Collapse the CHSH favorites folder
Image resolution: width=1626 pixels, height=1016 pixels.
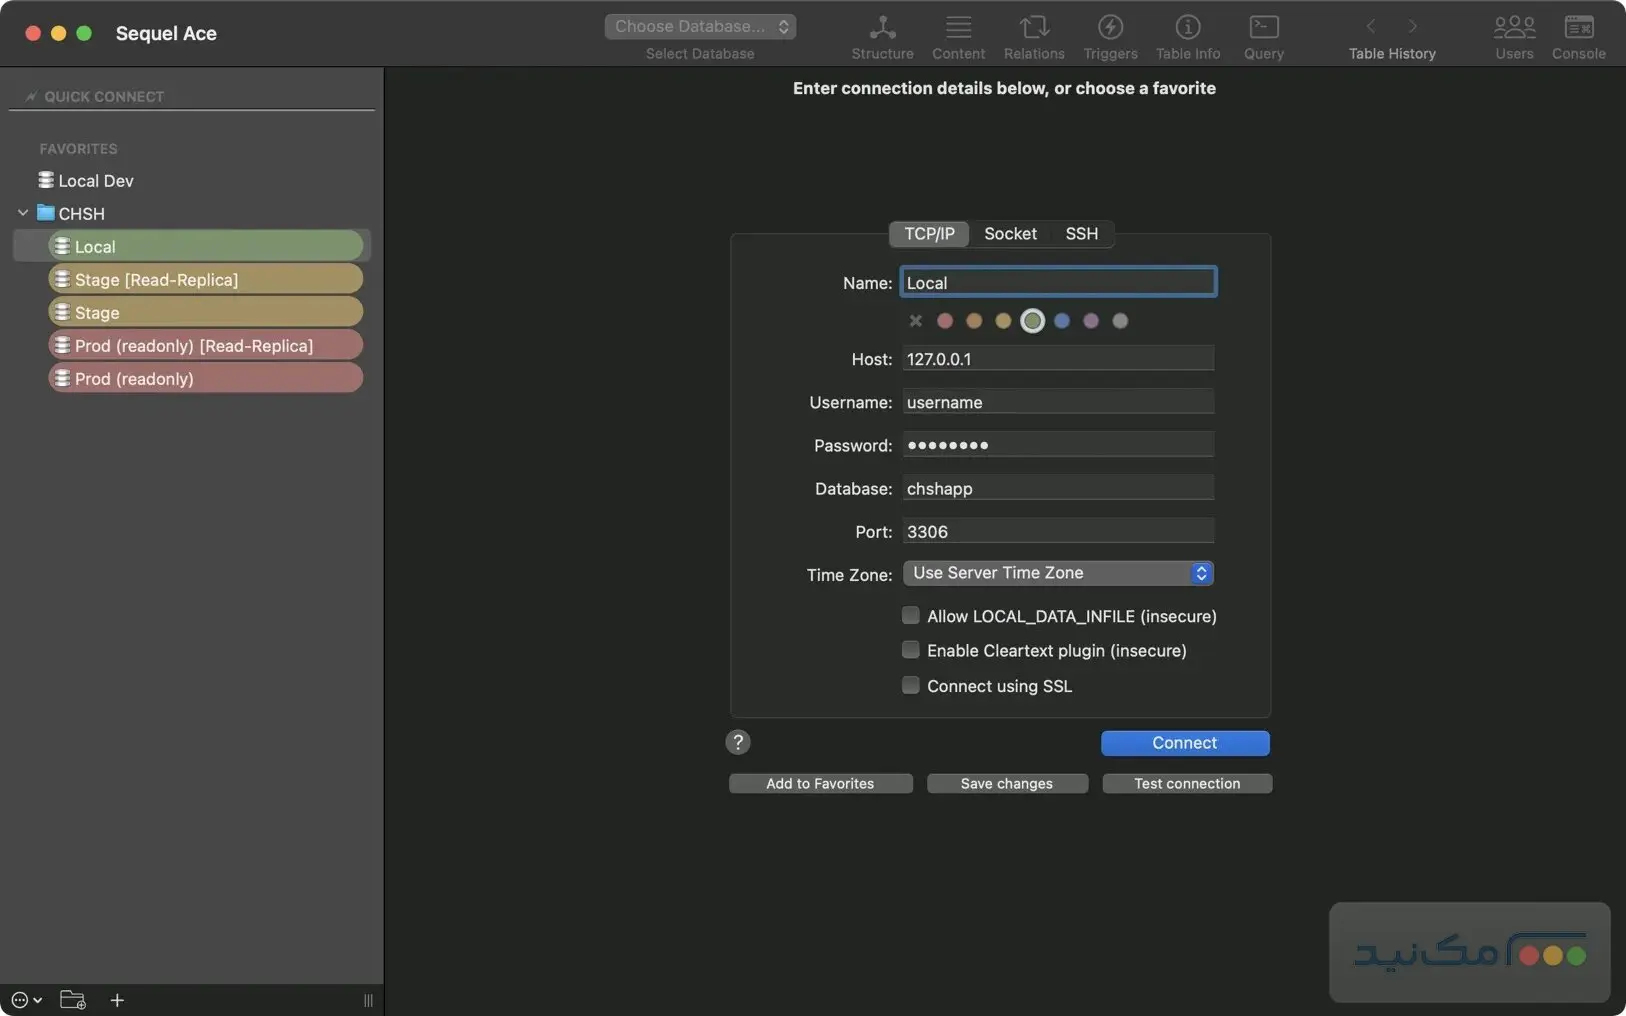[x=23, y=213]
